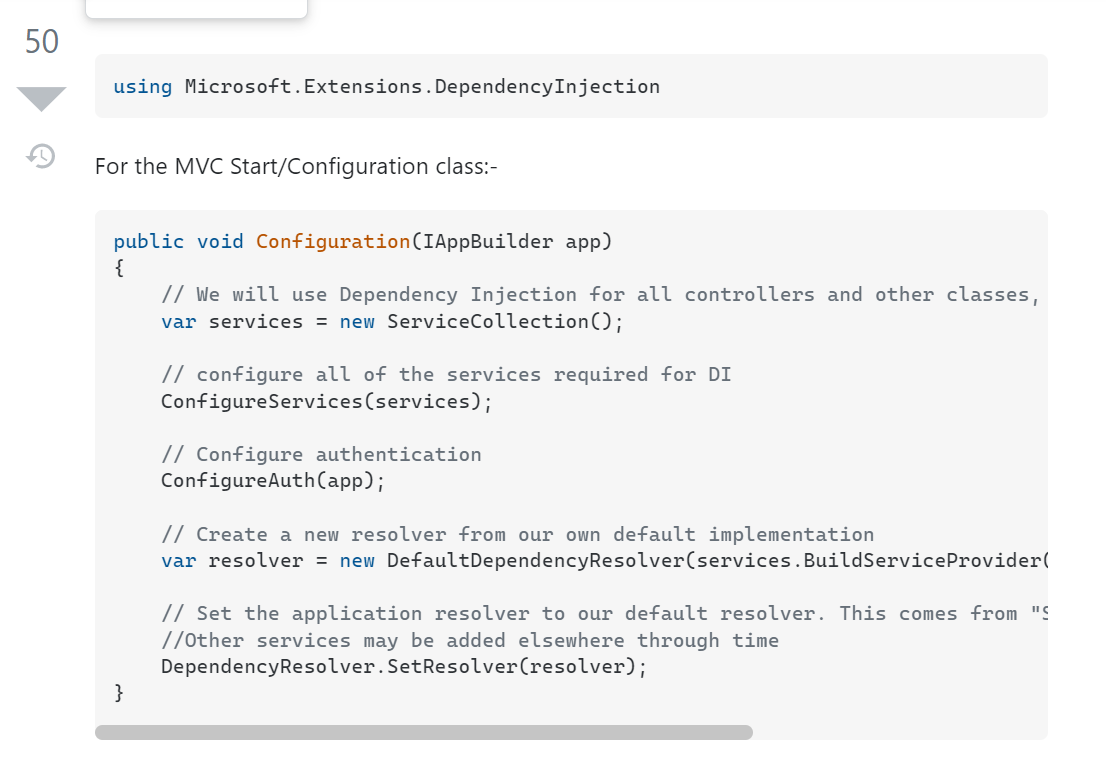Click the DependencyResolver.SetResolver(resolver) line
The image size is (1106, 768).
404,667
